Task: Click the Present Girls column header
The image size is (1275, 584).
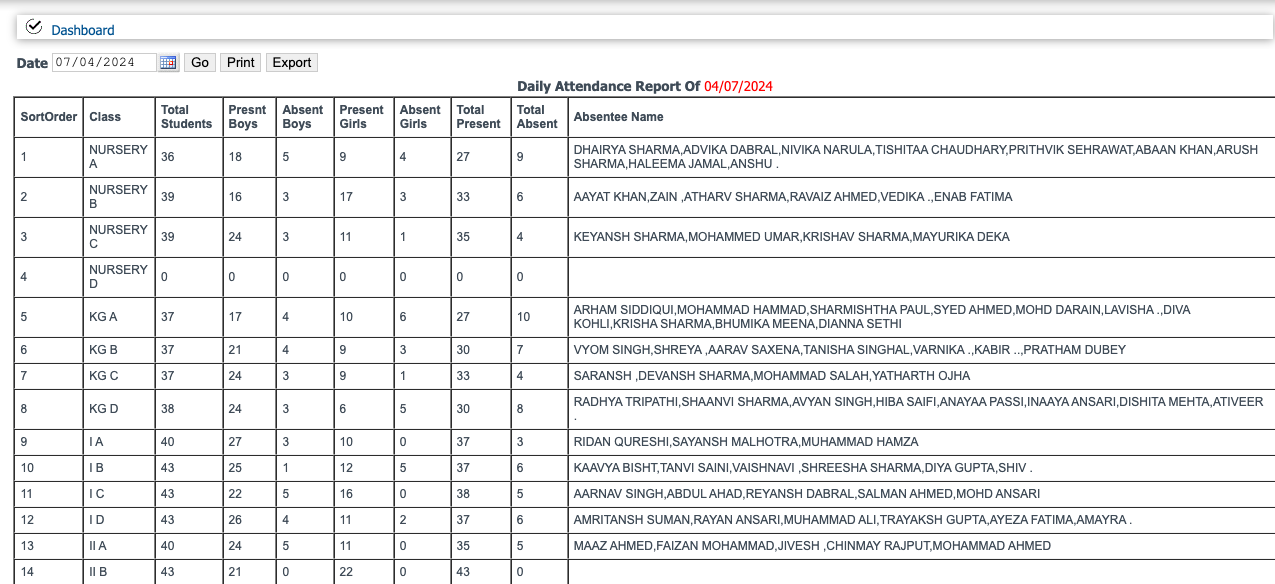Action: 363,117
